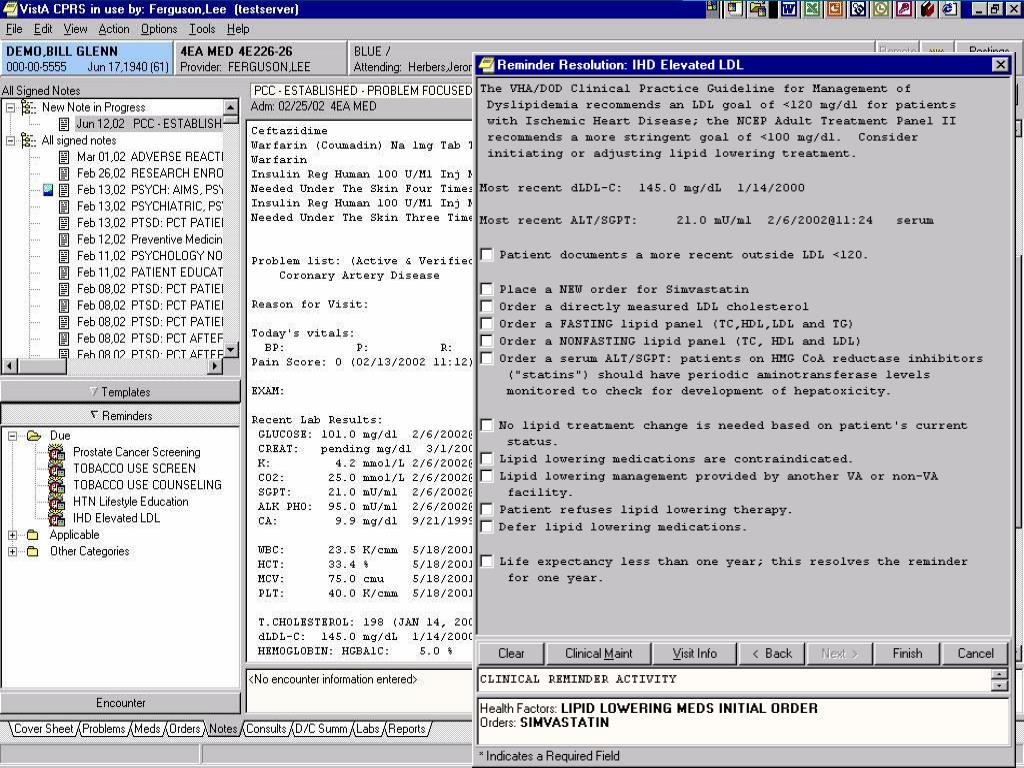Screen dimensions: 1024x768
Task: Switch to the Orders tab
Action: click(x=184, y=729)
